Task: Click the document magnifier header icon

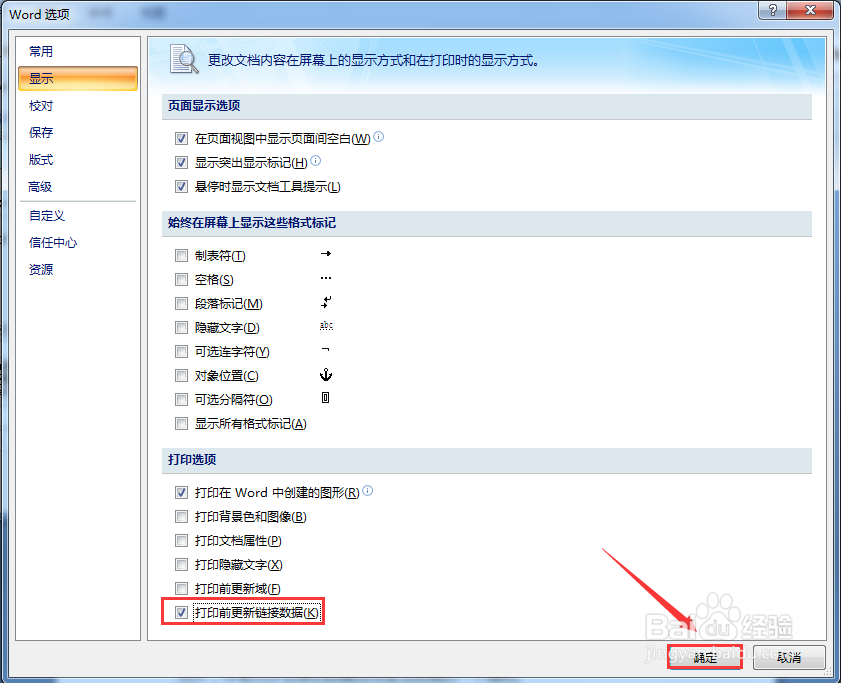Action: click(184, 59)
